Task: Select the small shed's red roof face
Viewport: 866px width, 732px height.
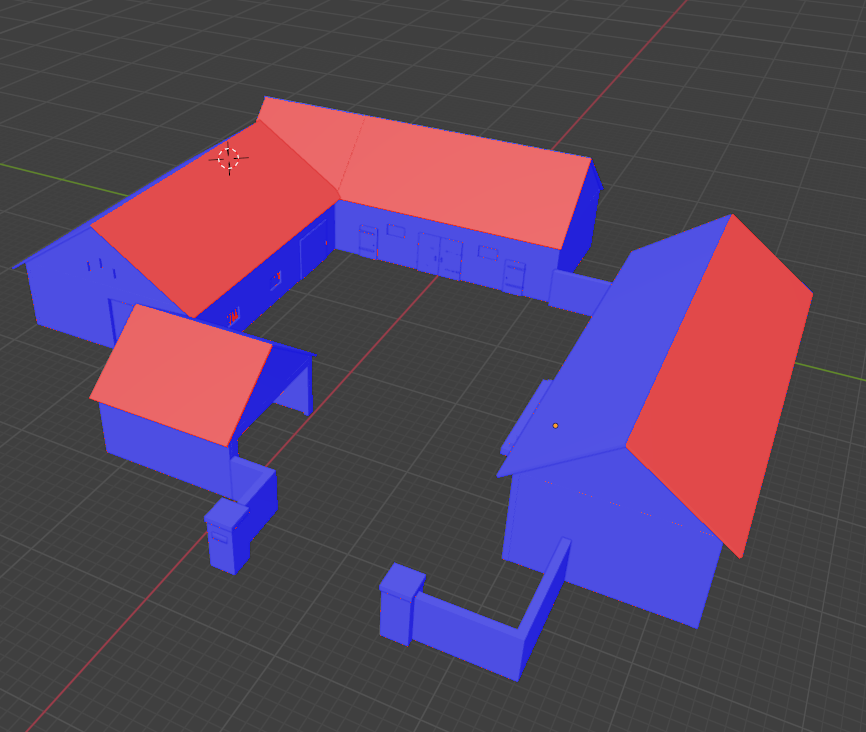Action: 181,374
